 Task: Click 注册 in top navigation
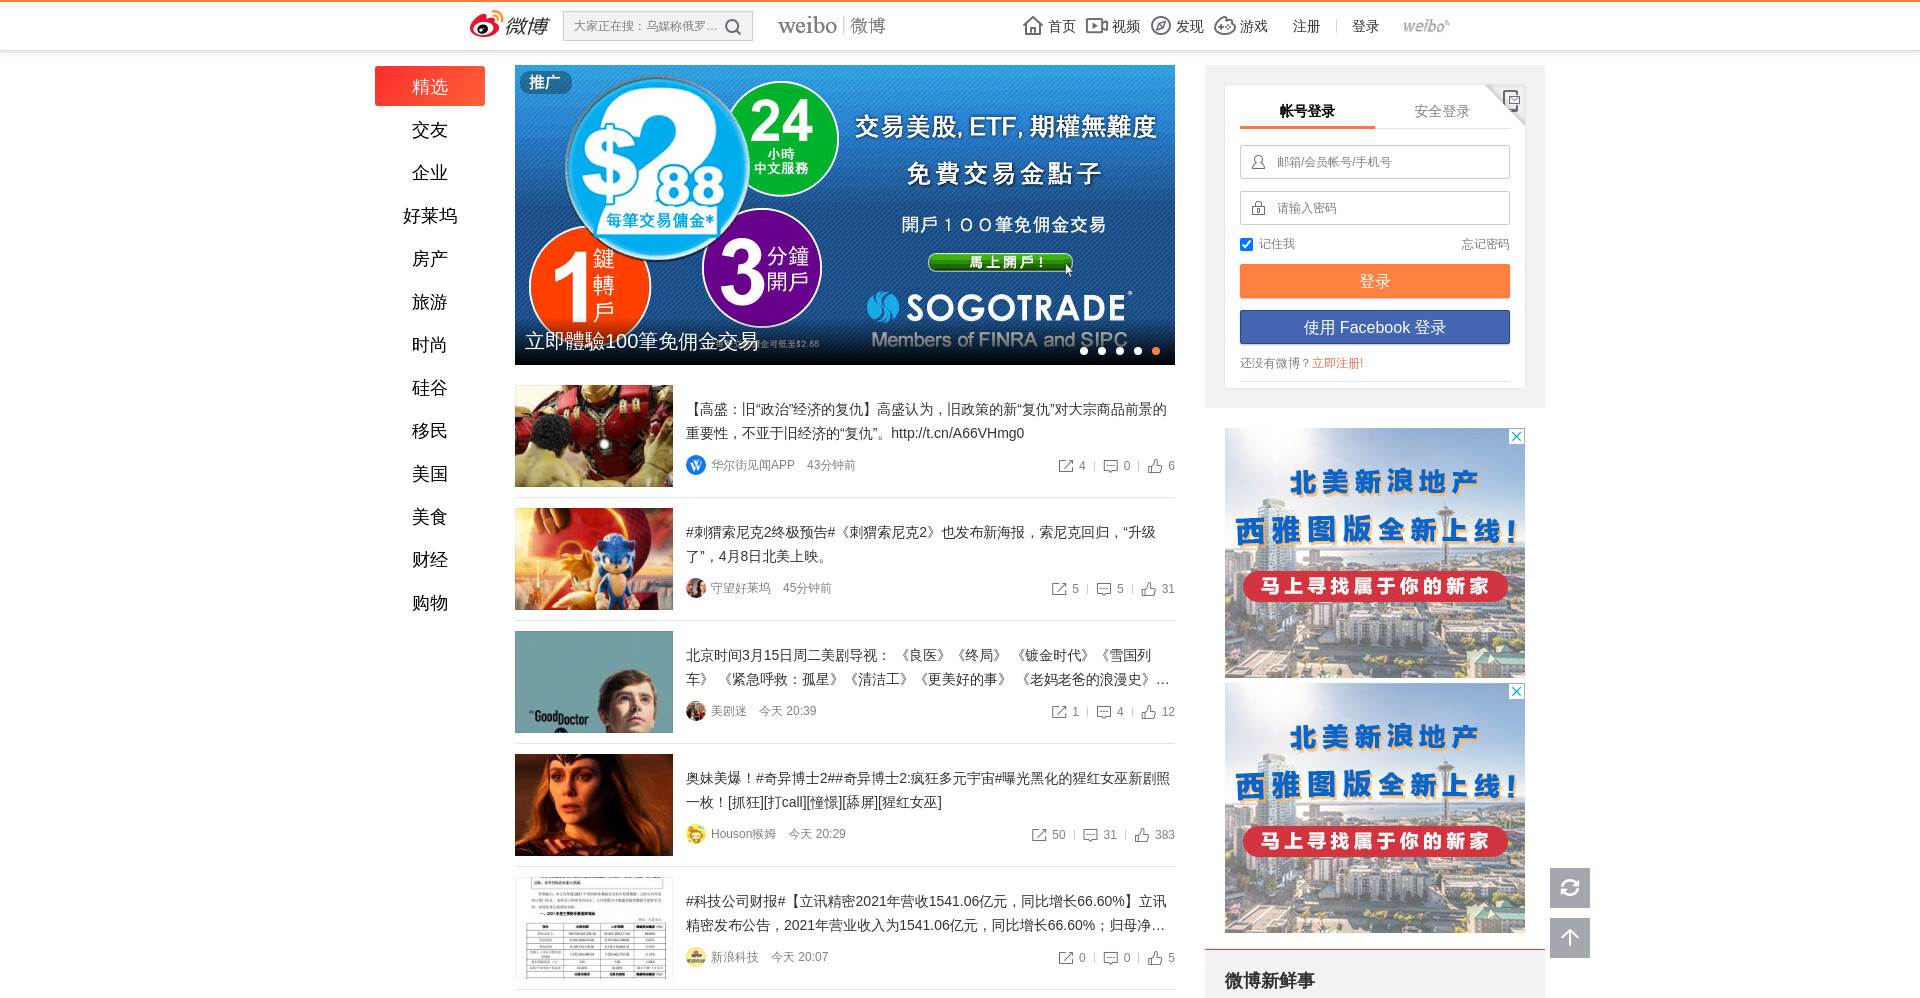point(1306,26)
